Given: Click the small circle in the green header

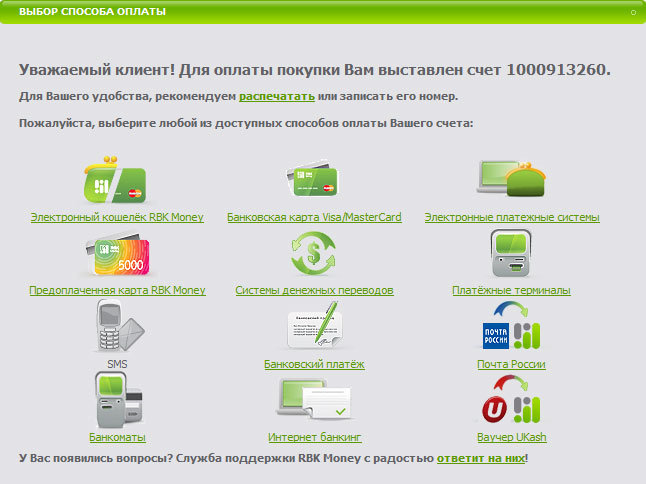Looking at the screenshot, I should tap(633, 12).
